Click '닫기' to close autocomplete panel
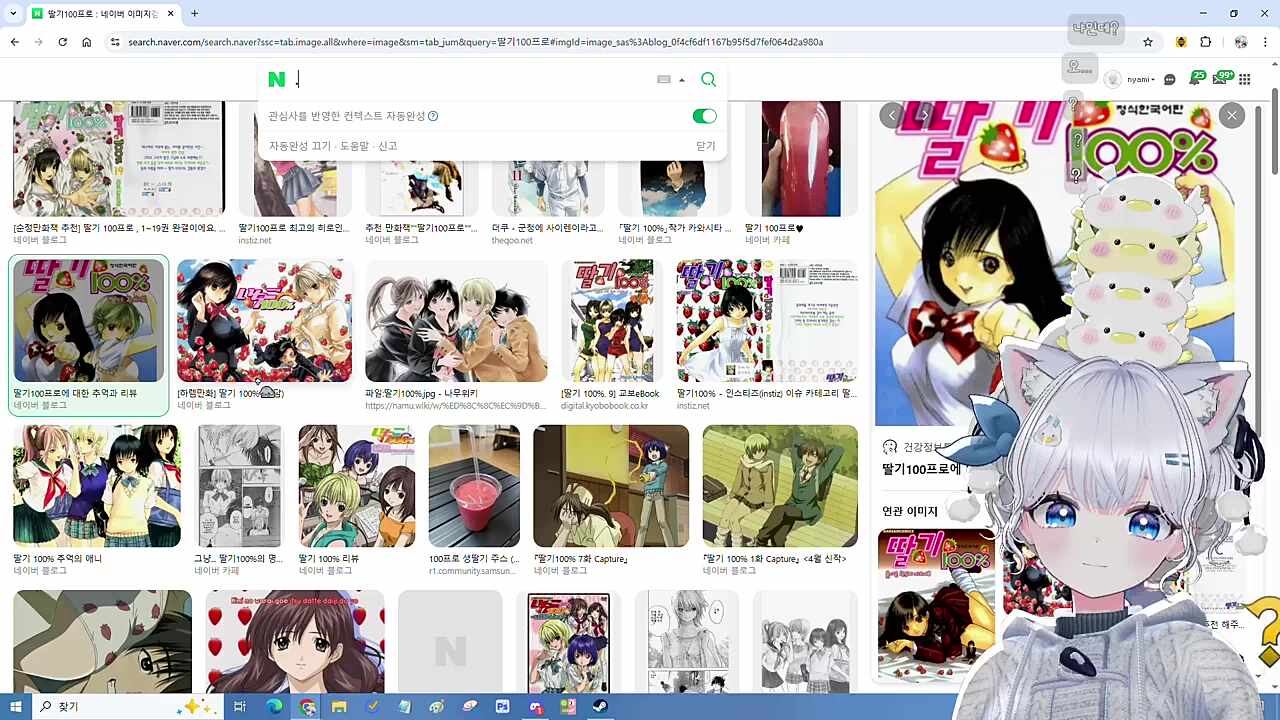 [705, 146]
